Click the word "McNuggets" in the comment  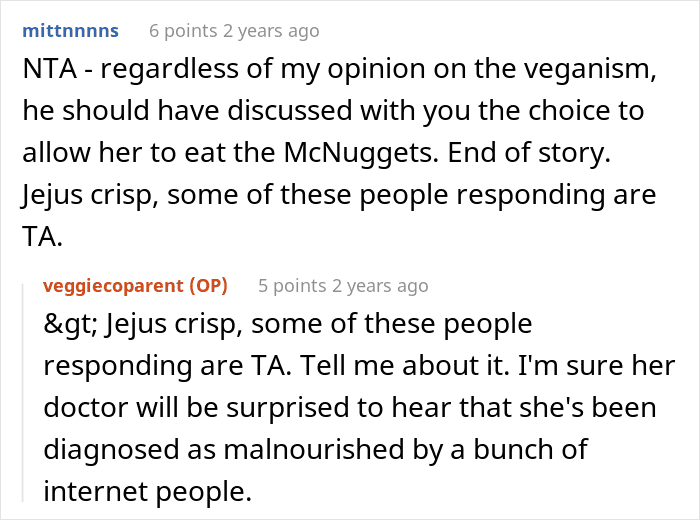[x=358, y=153]
